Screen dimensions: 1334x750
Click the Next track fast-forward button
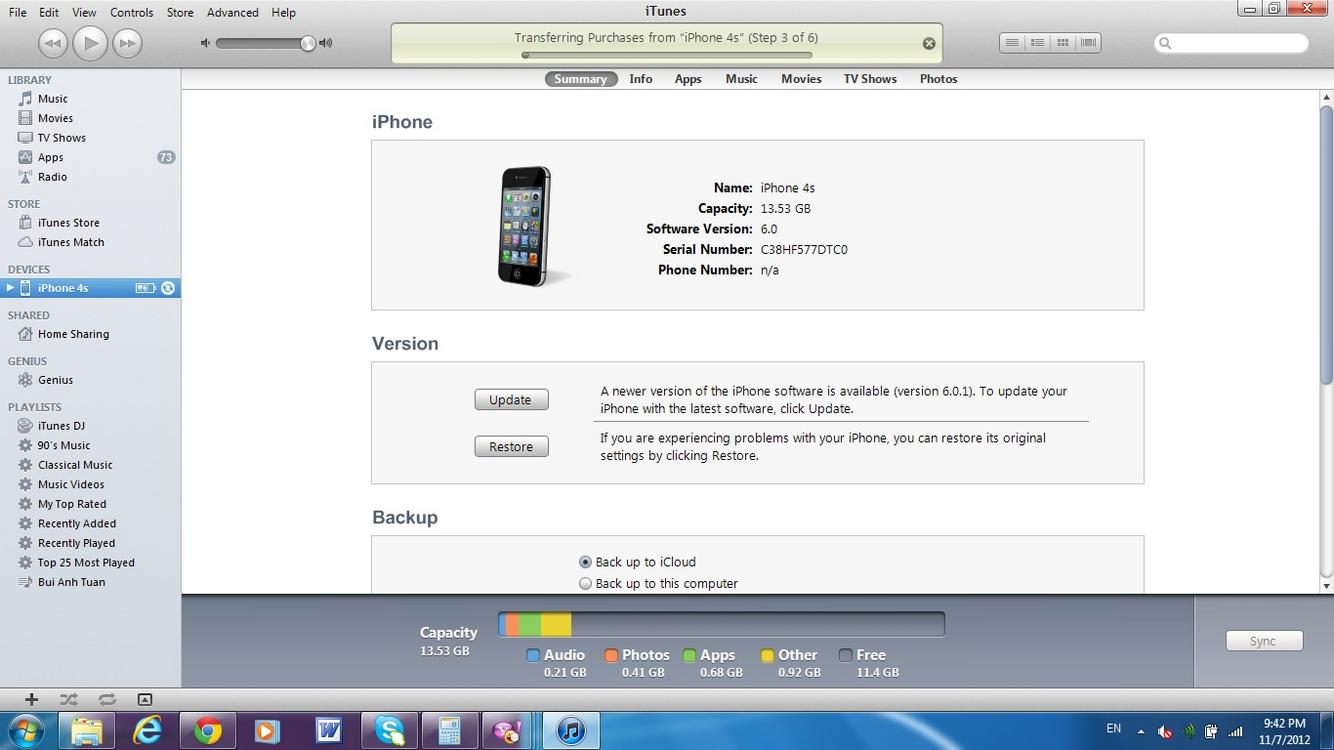point(127,43)
